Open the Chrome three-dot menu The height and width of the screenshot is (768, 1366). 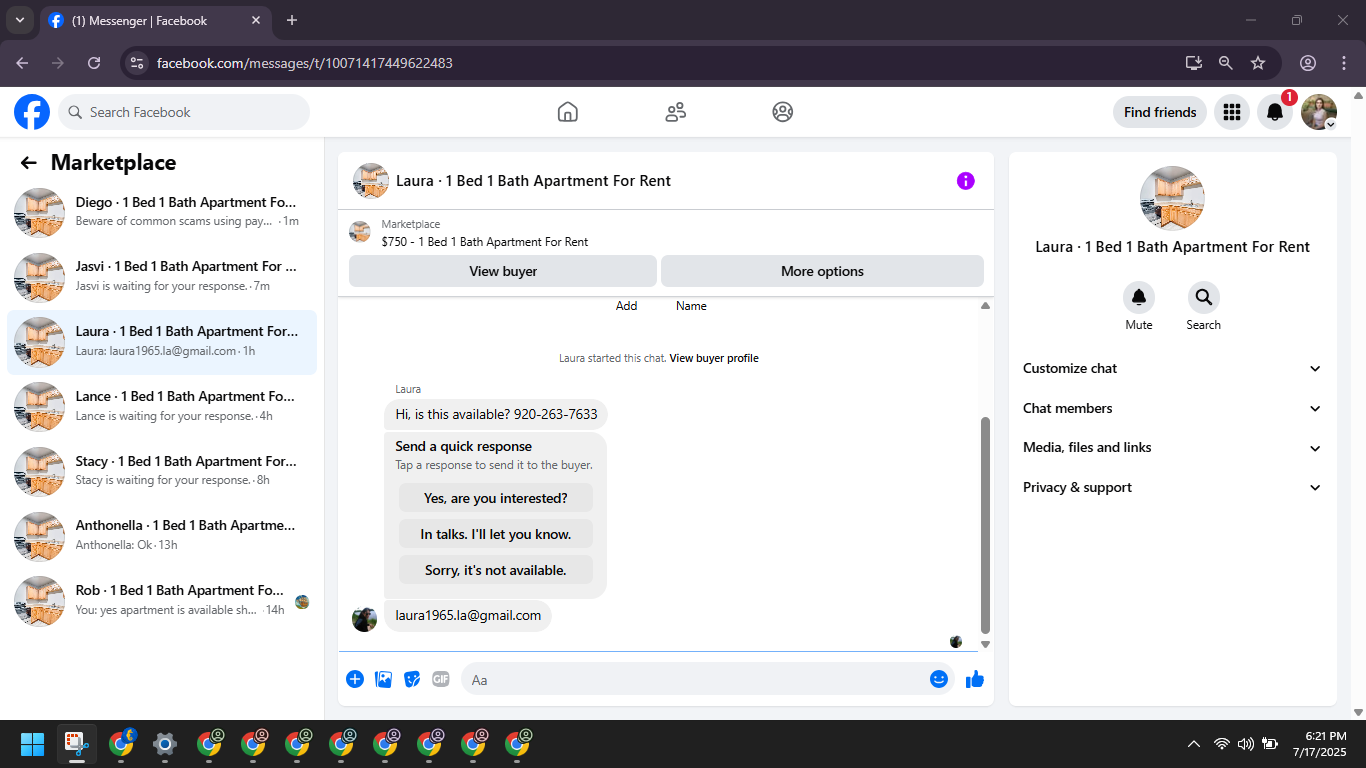(x=1344, y=63)
